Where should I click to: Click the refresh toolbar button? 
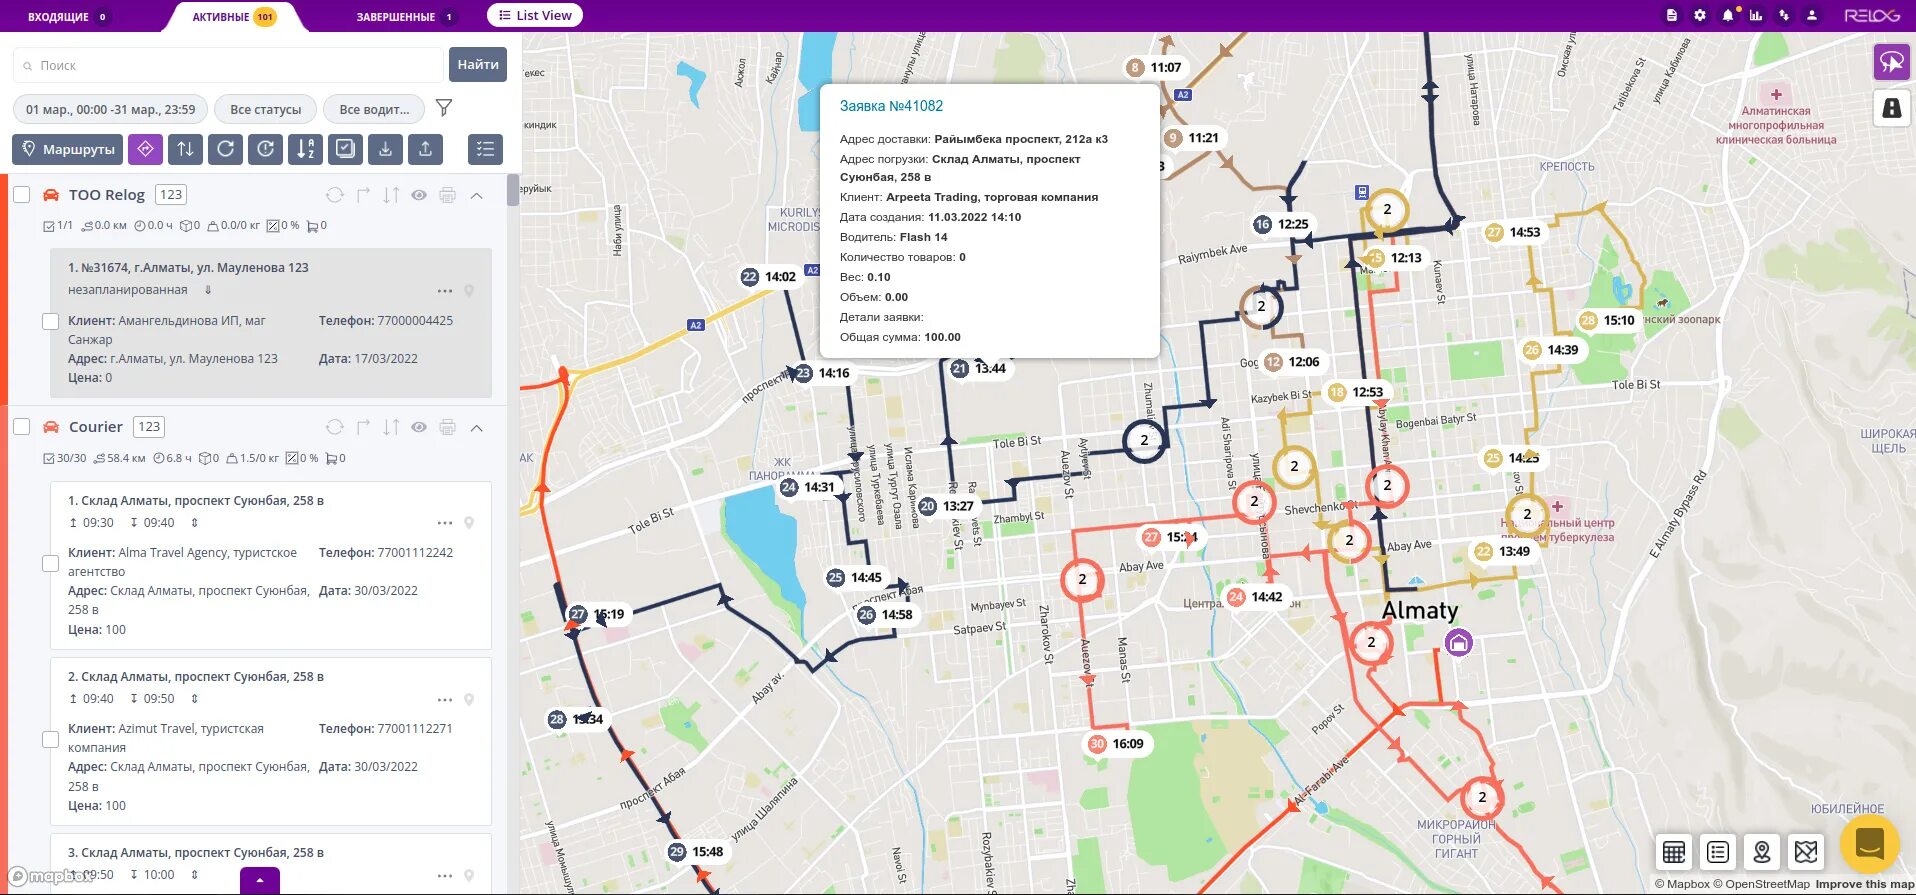[x=225, y=149]
